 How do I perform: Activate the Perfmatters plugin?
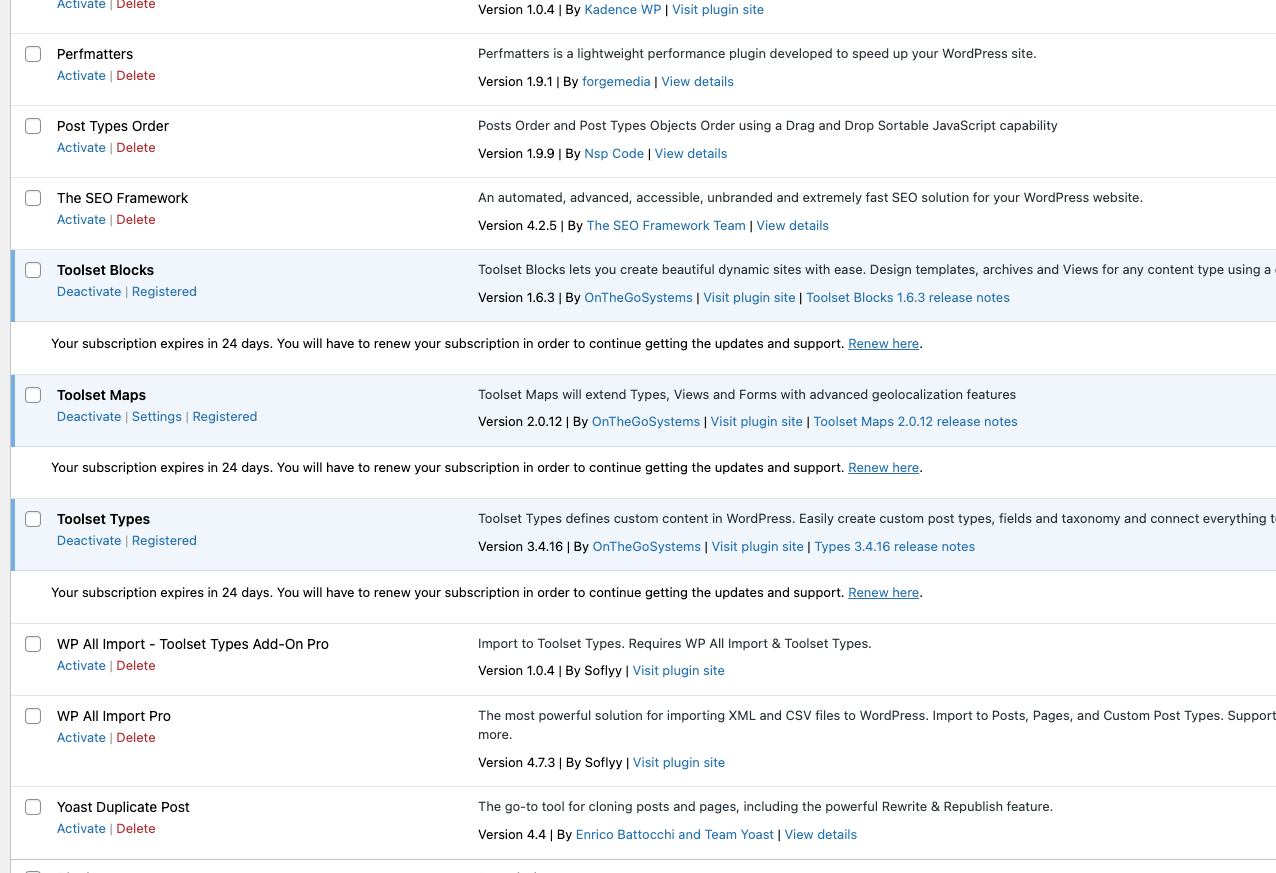tap(81, 76)
